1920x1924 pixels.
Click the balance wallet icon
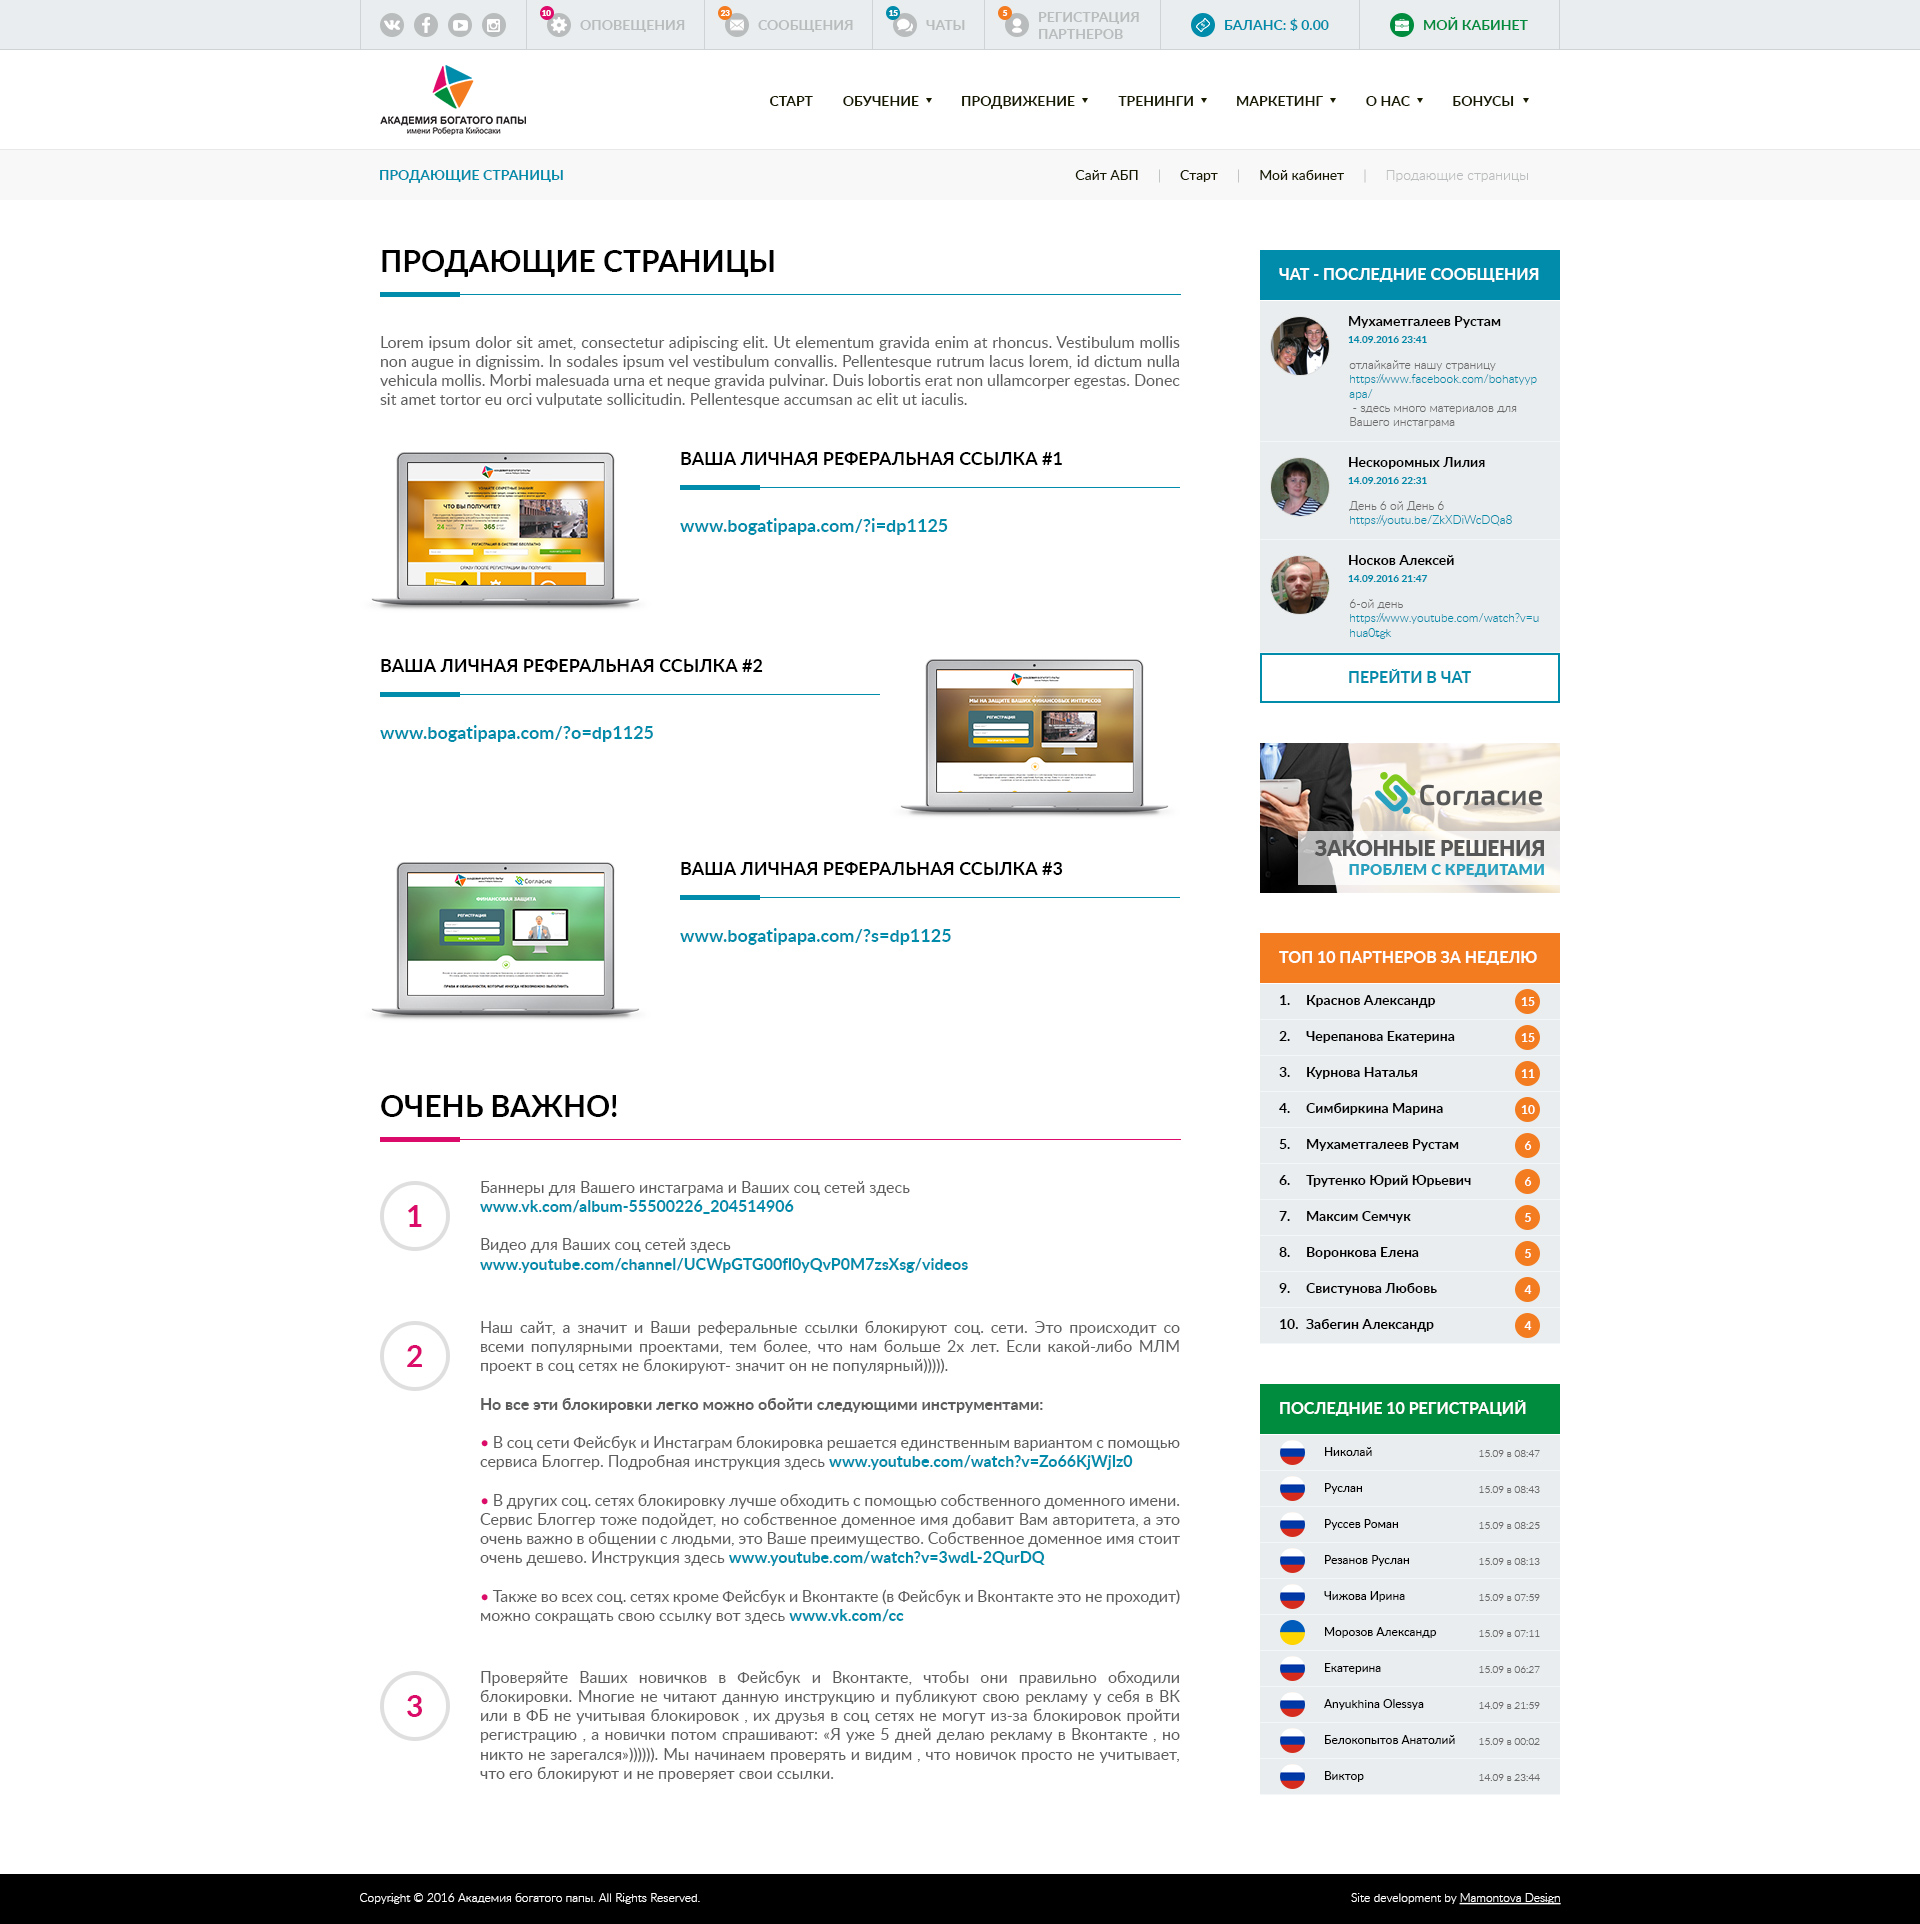pyautogui.click(x=1203, y=25)
